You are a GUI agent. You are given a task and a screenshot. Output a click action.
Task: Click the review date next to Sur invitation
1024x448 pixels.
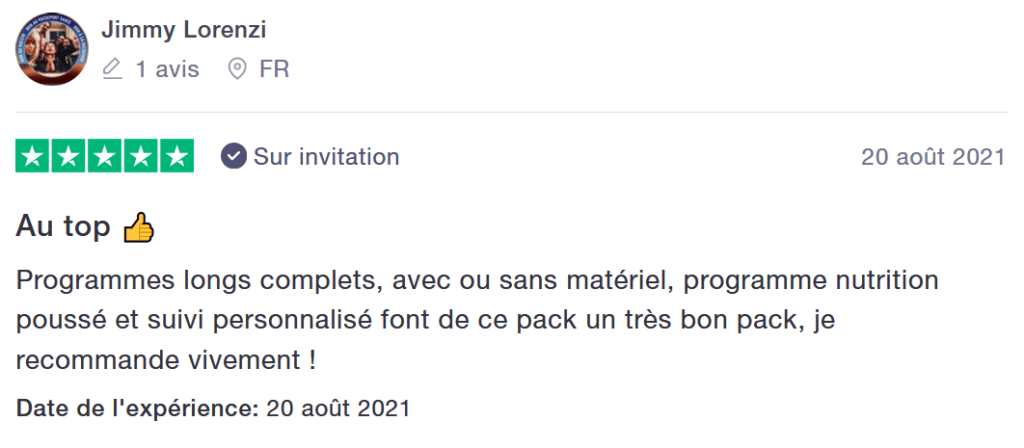tap(932, 157)
